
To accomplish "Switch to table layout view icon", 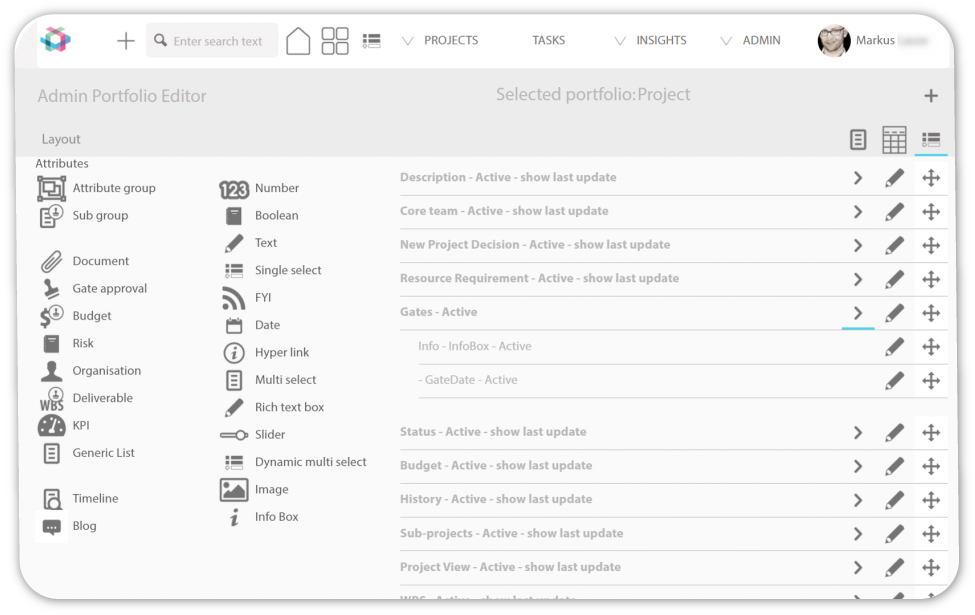I will click(894, 140).
